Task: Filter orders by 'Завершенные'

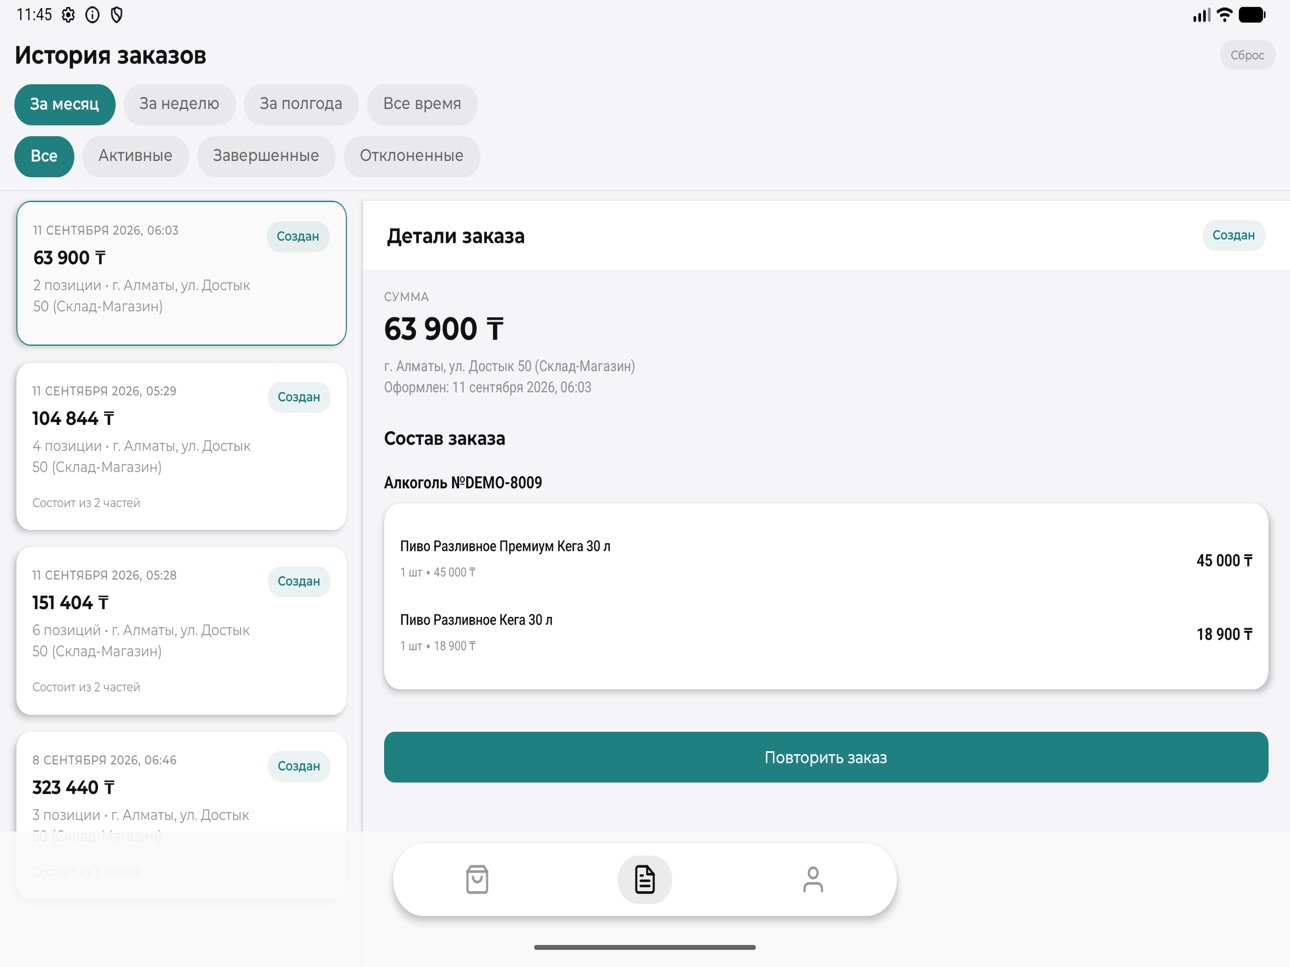Action: point(266,156)
